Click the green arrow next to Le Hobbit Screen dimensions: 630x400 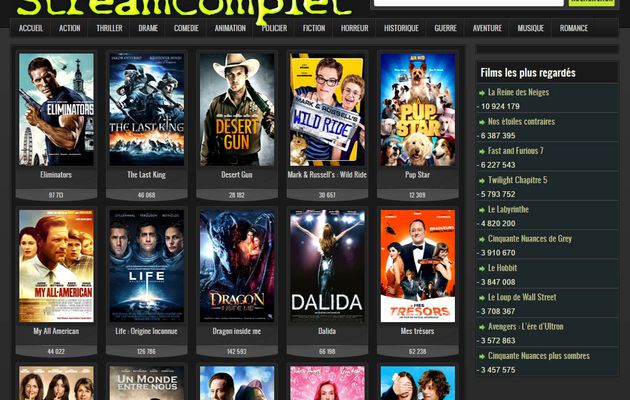(482, 269)
